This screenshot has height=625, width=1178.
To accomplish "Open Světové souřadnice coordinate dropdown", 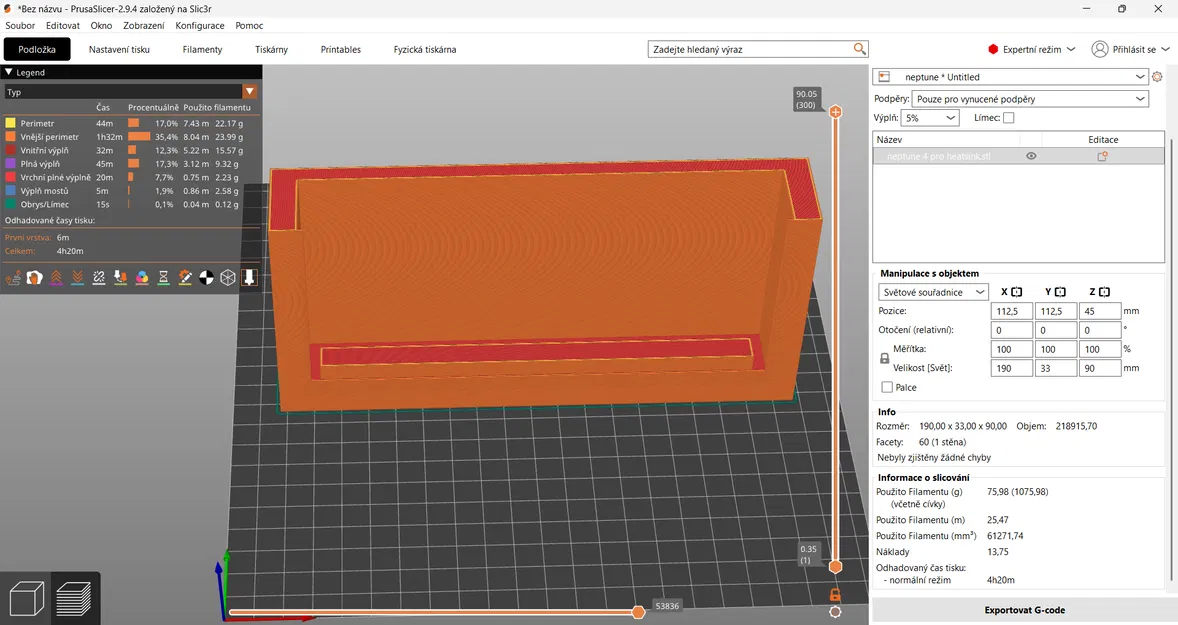I will pos(933,292).
